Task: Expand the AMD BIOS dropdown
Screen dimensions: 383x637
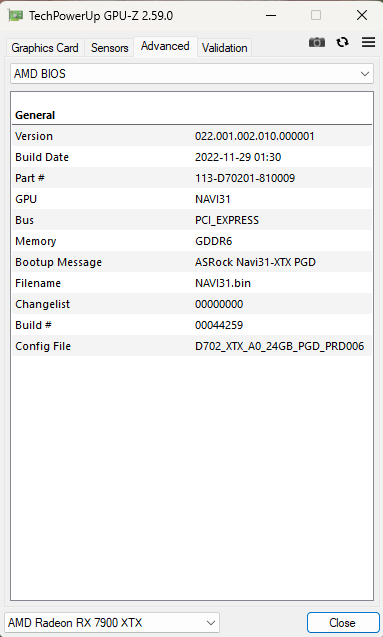Action: coord(192,74)
